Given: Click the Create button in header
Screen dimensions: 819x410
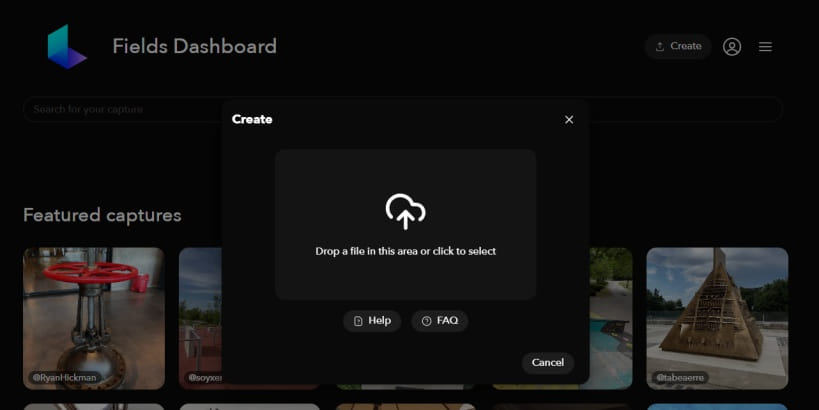Looking at the screenshot, I should click(678, 46).
